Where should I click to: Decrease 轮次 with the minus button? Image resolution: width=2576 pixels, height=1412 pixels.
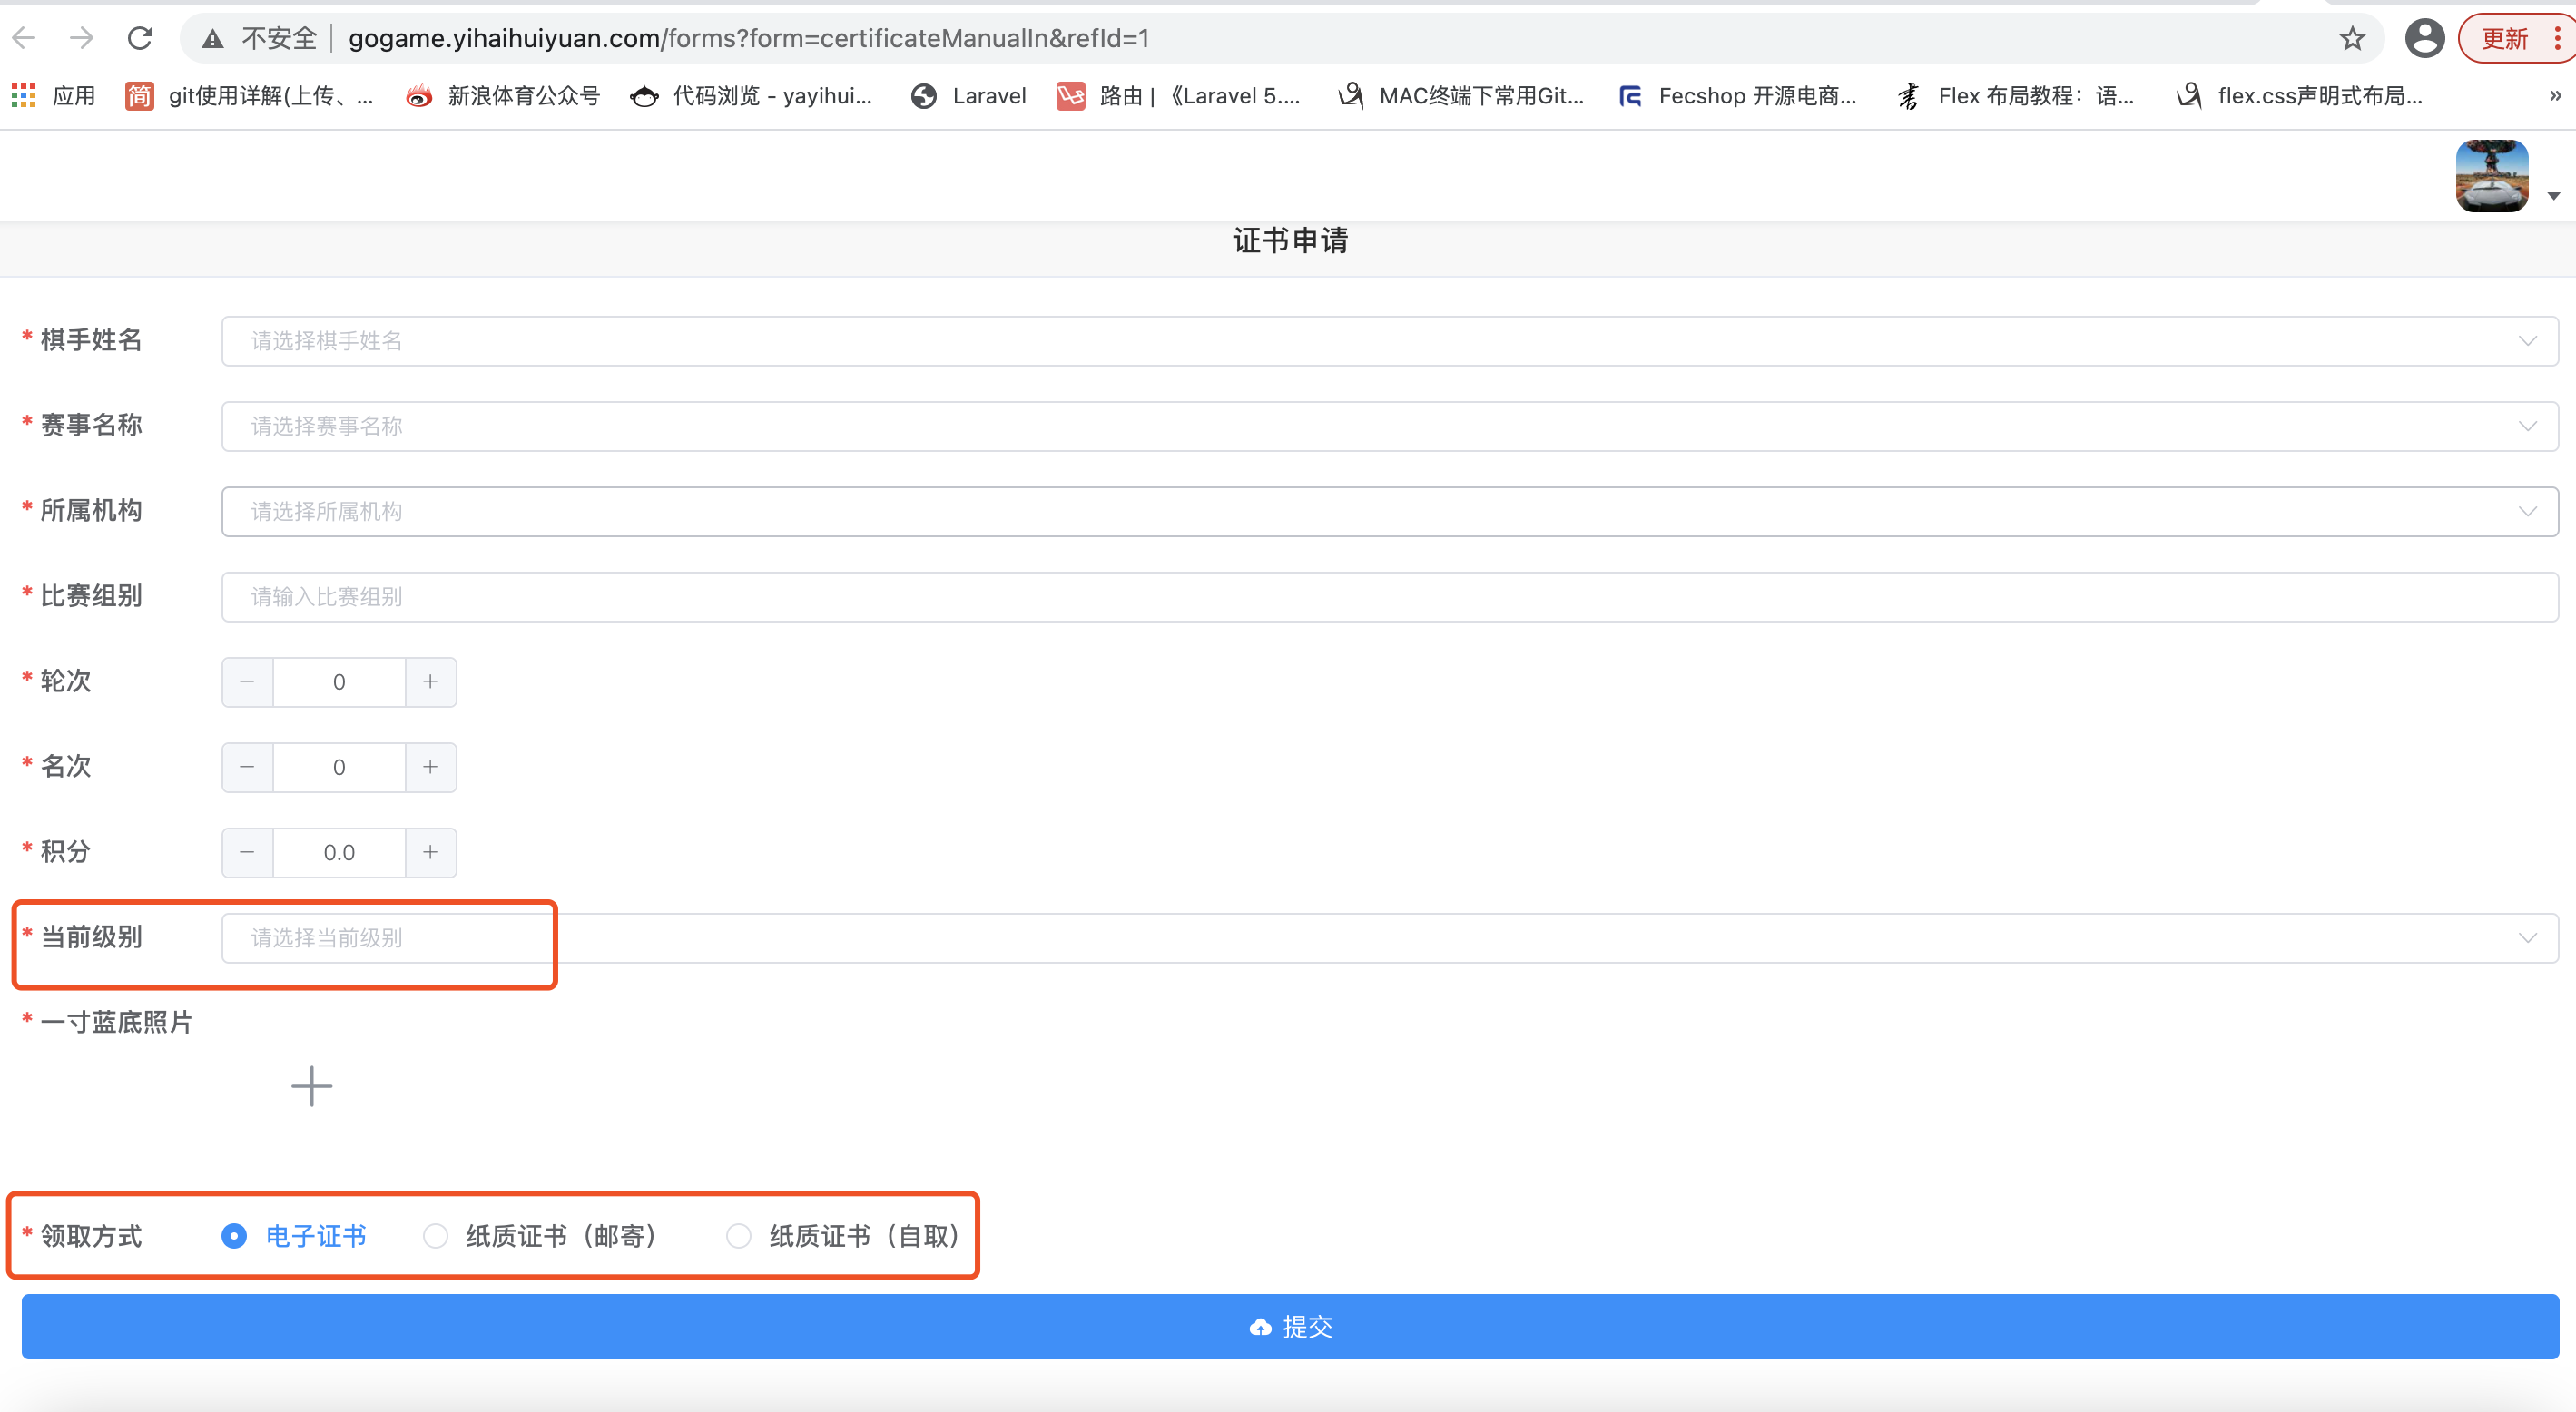[247, 682]
